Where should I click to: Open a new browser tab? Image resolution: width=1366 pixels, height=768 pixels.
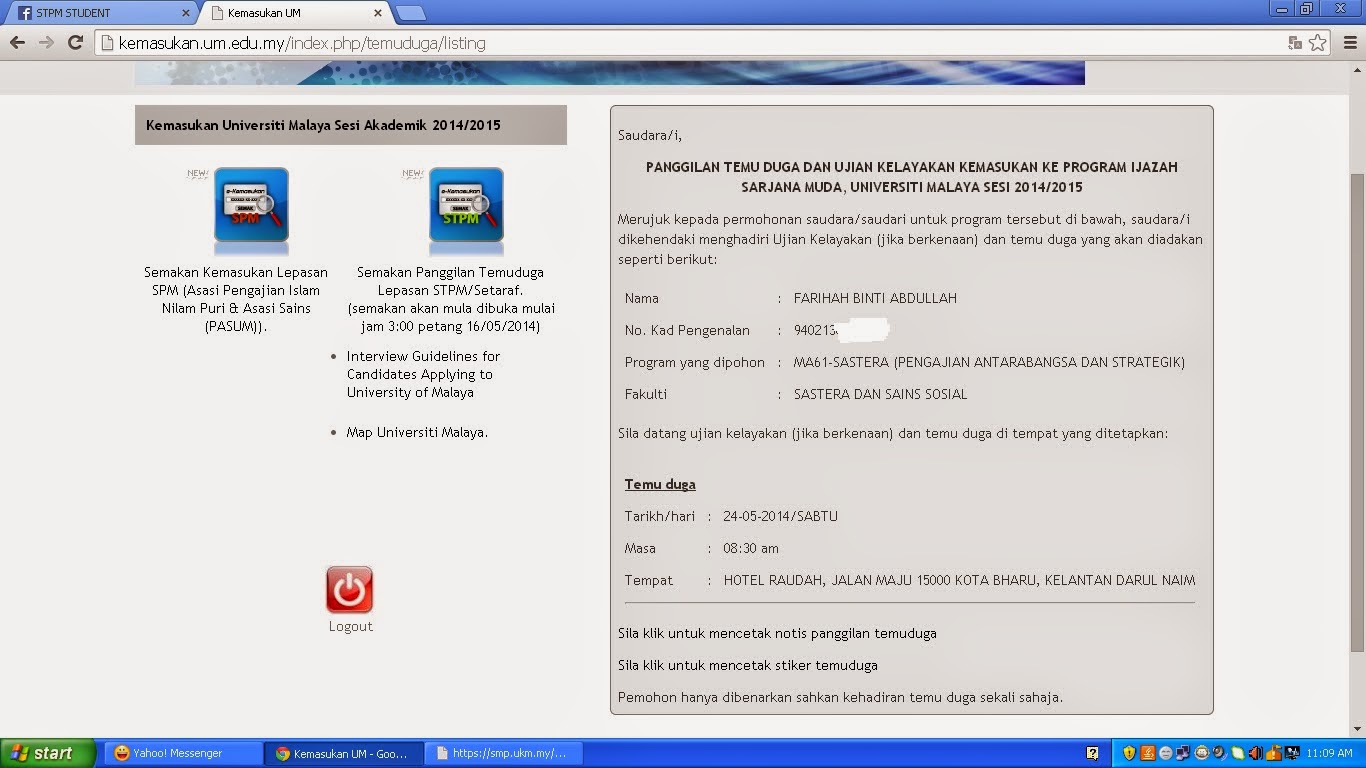[x=411, y=13]
